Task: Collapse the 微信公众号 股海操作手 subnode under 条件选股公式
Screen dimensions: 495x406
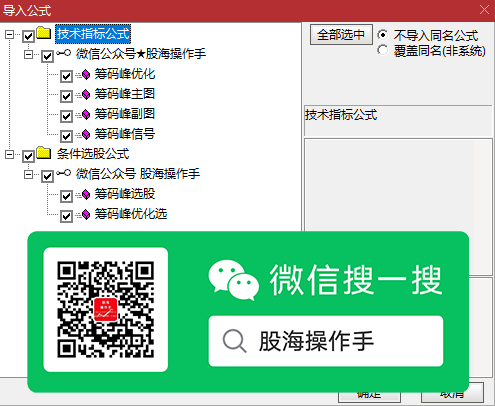Action: (x=29, y=174)
